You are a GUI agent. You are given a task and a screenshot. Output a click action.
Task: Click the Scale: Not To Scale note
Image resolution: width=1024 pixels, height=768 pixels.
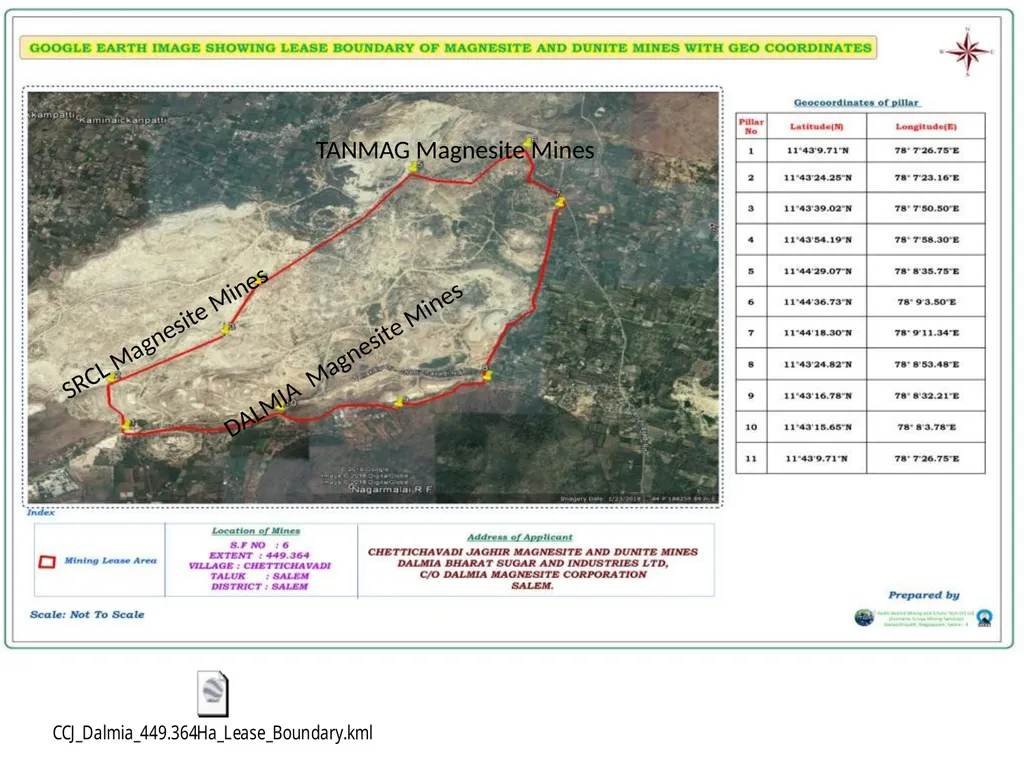(x=87, y=615)
